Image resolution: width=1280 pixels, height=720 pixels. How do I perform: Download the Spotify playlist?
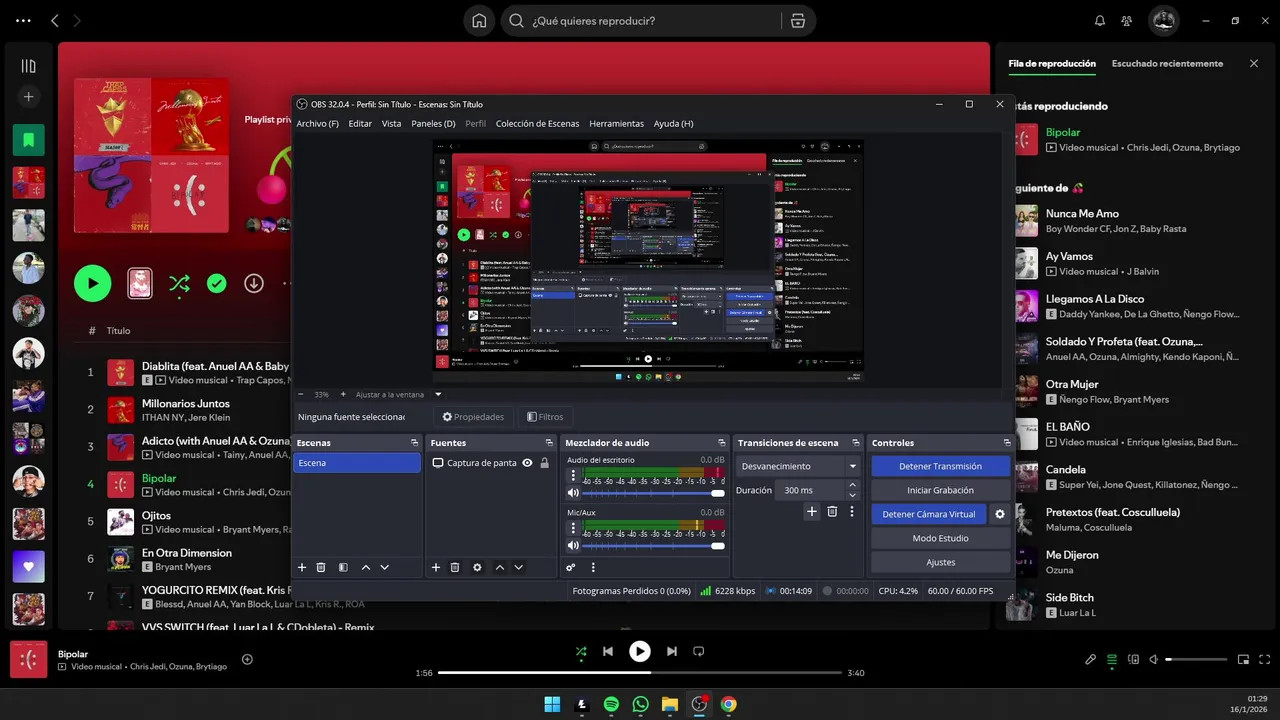coord(254,284)
